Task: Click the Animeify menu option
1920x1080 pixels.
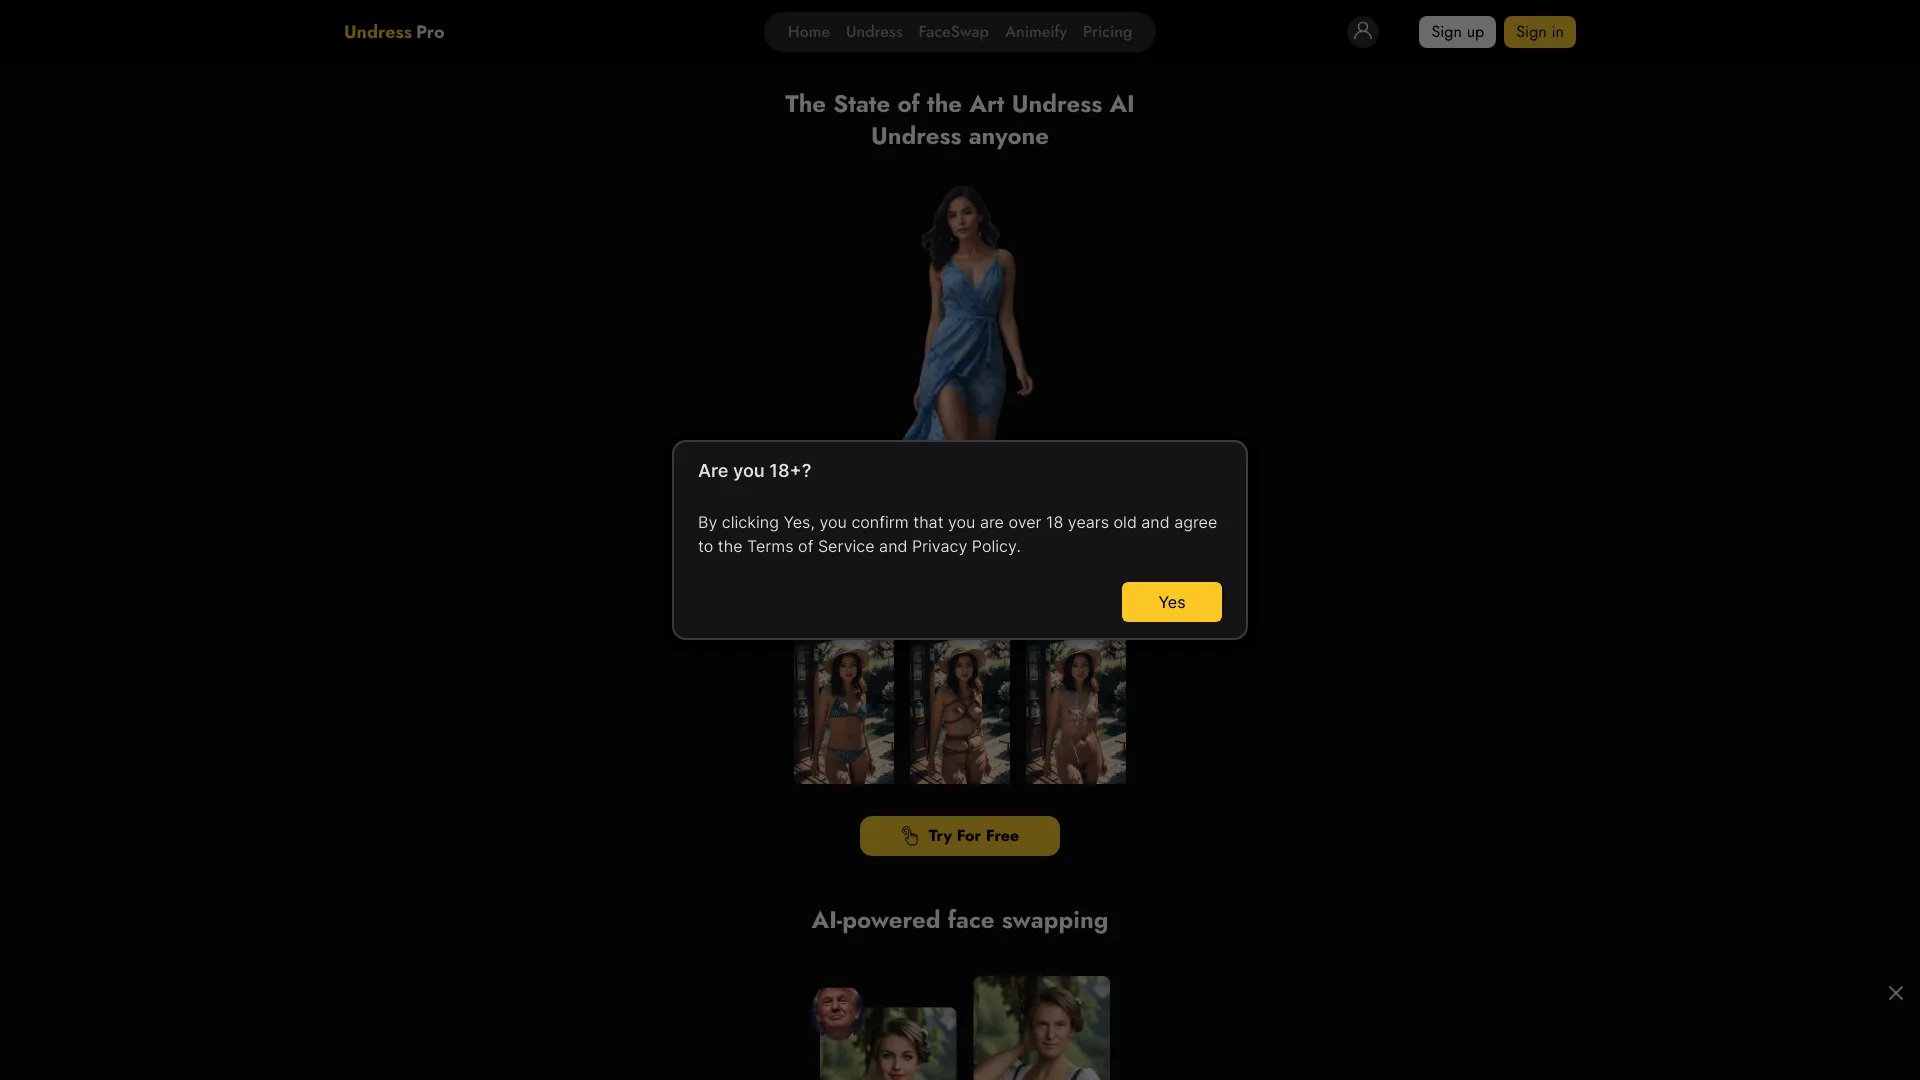Action: pyautogui.click(x=1035, y=32)
